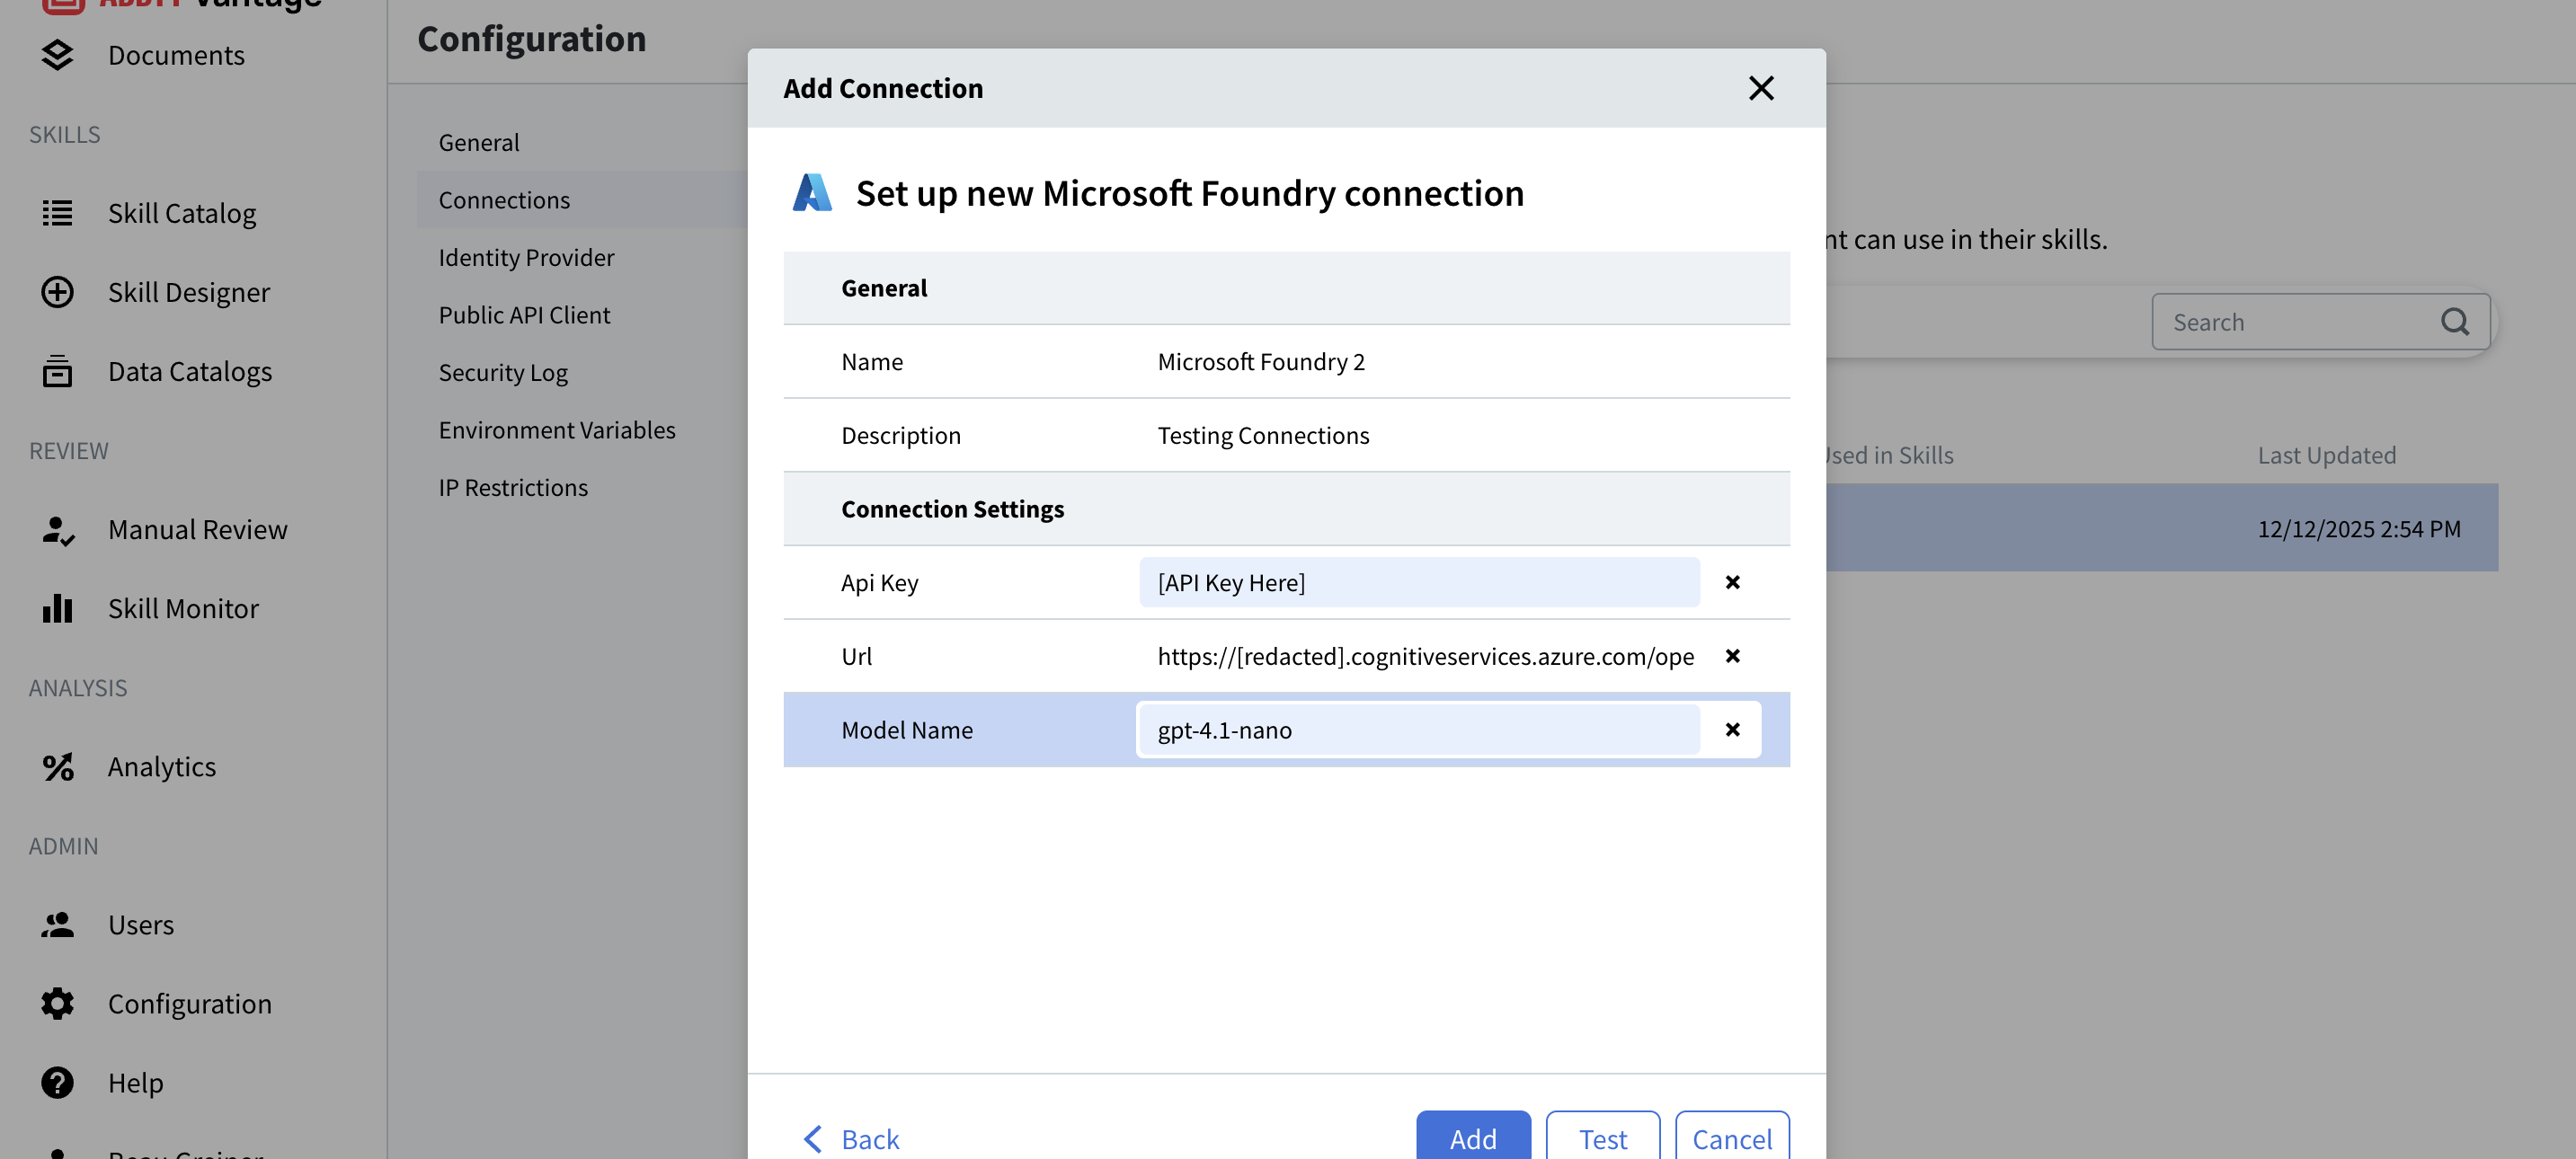Viewport: 2576px width, 1159px height.
Task: Open Help using the question mark icon
Action: tap(57, 1082)
